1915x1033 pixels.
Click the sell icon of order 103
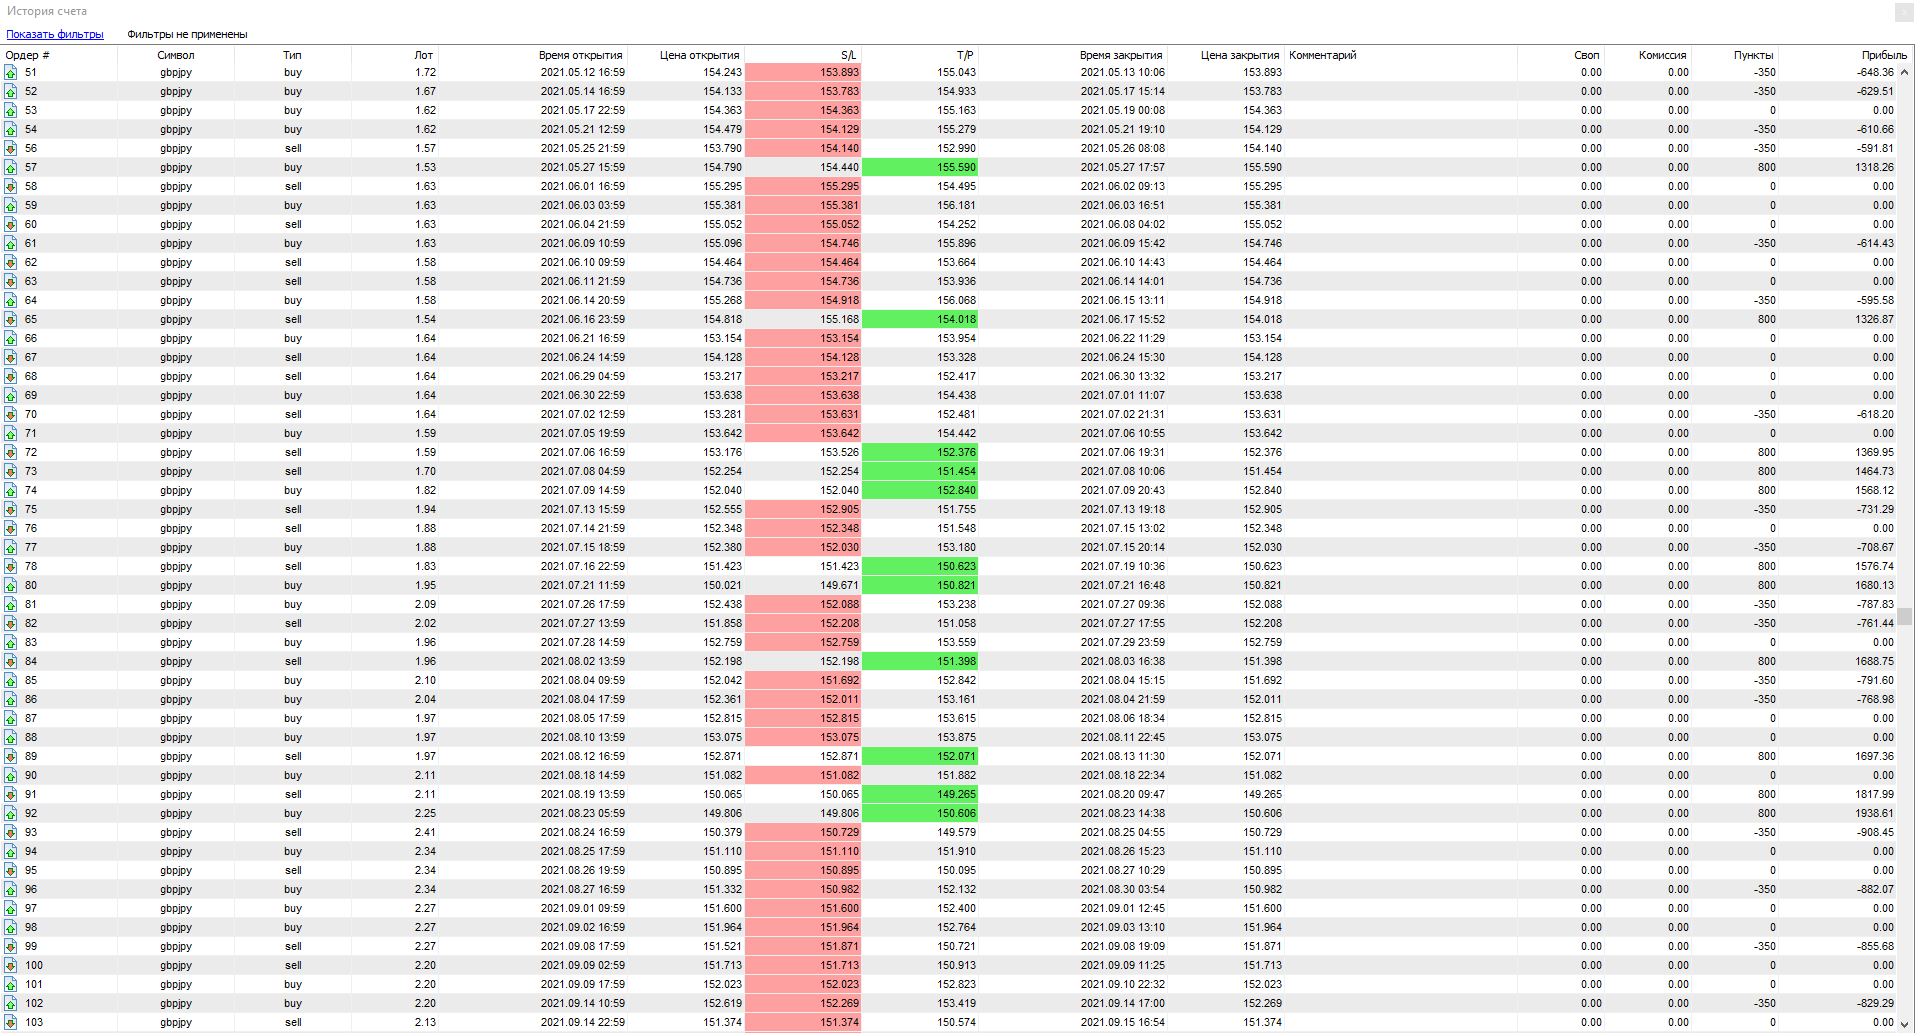coord(10,1022)
